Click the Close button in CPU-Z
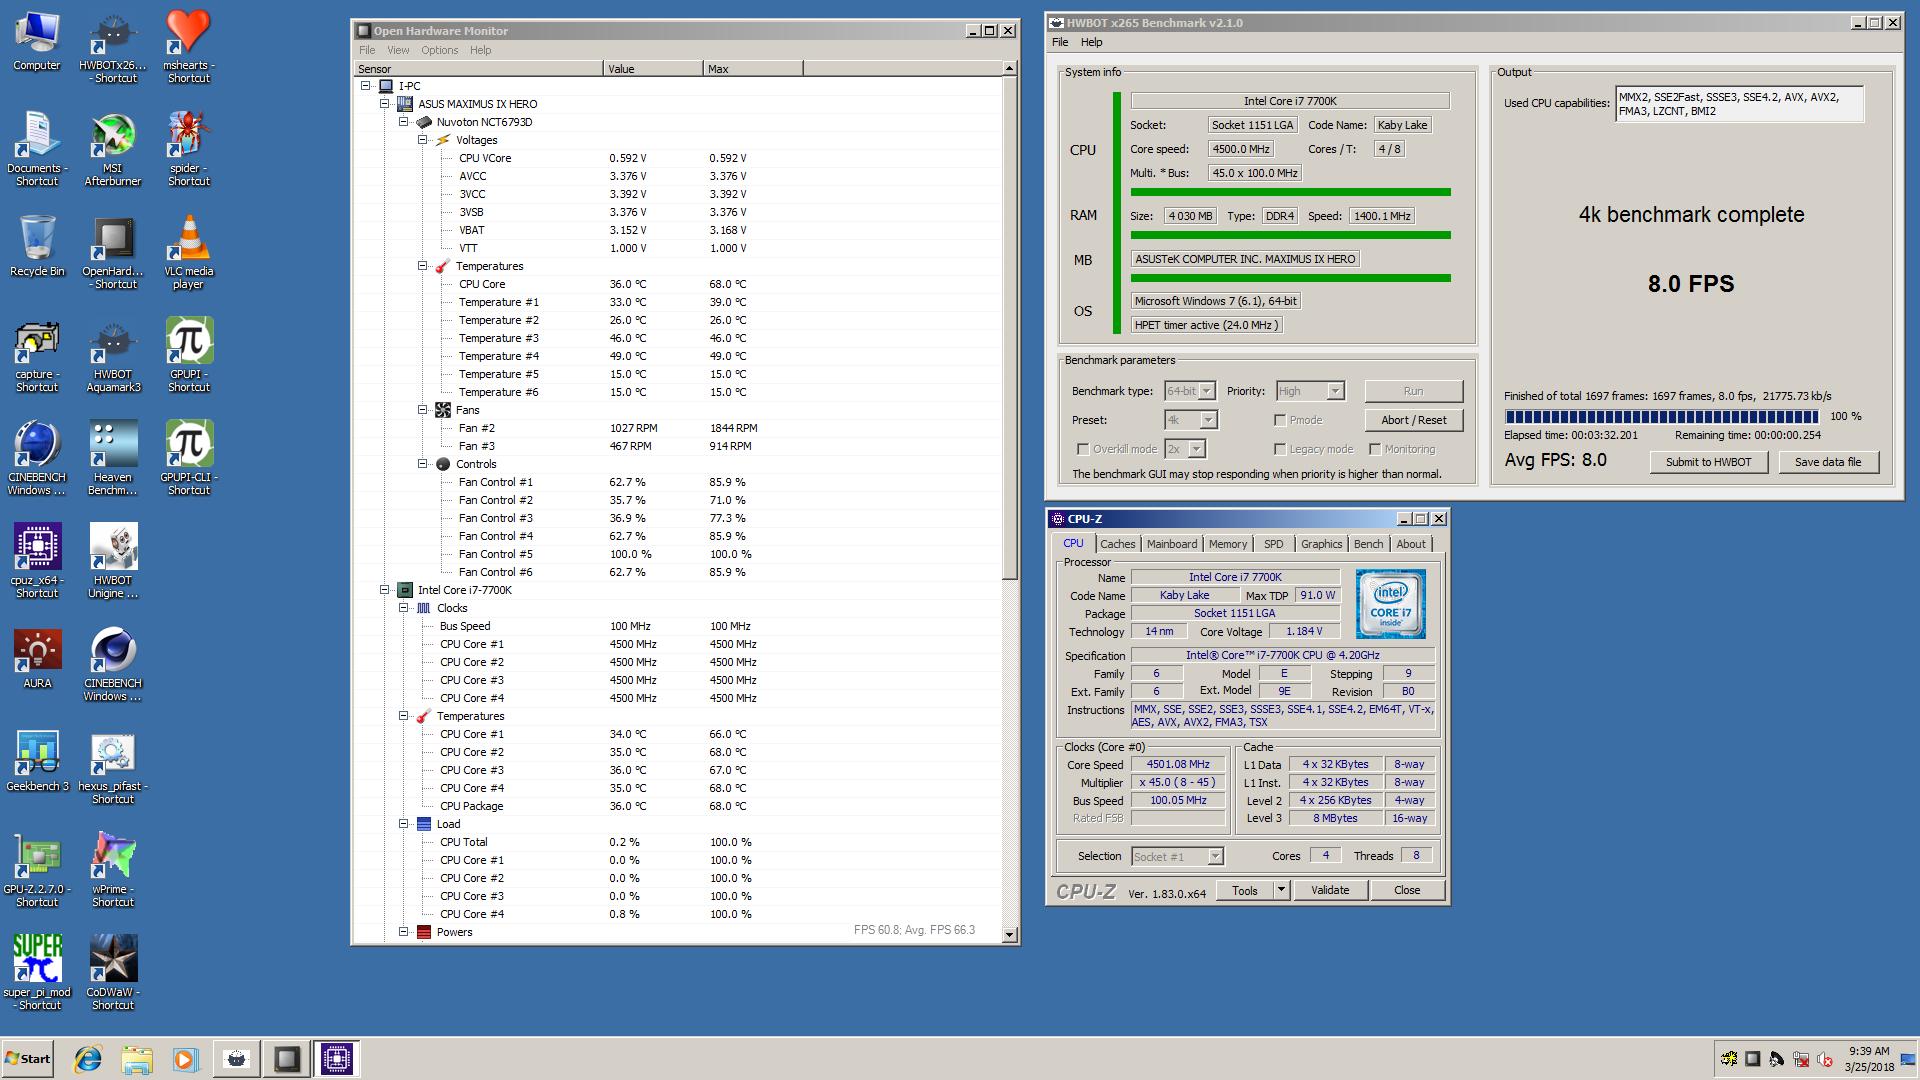Viewport: 1920px width, 1080px height. (x=1406, y=890)
